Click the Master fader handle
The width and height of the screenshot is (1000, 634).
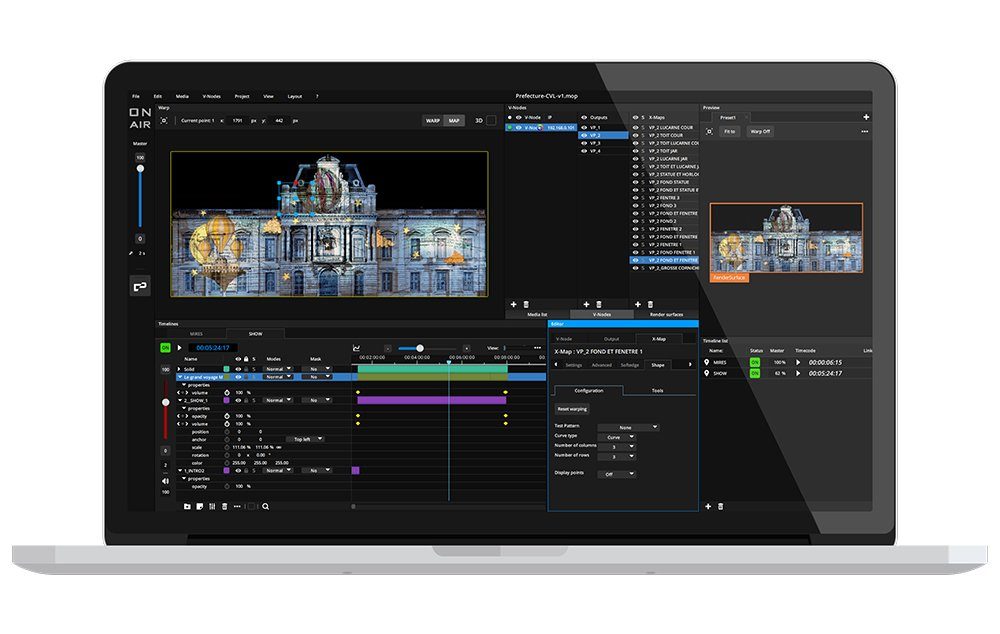(x=140, y=168)
